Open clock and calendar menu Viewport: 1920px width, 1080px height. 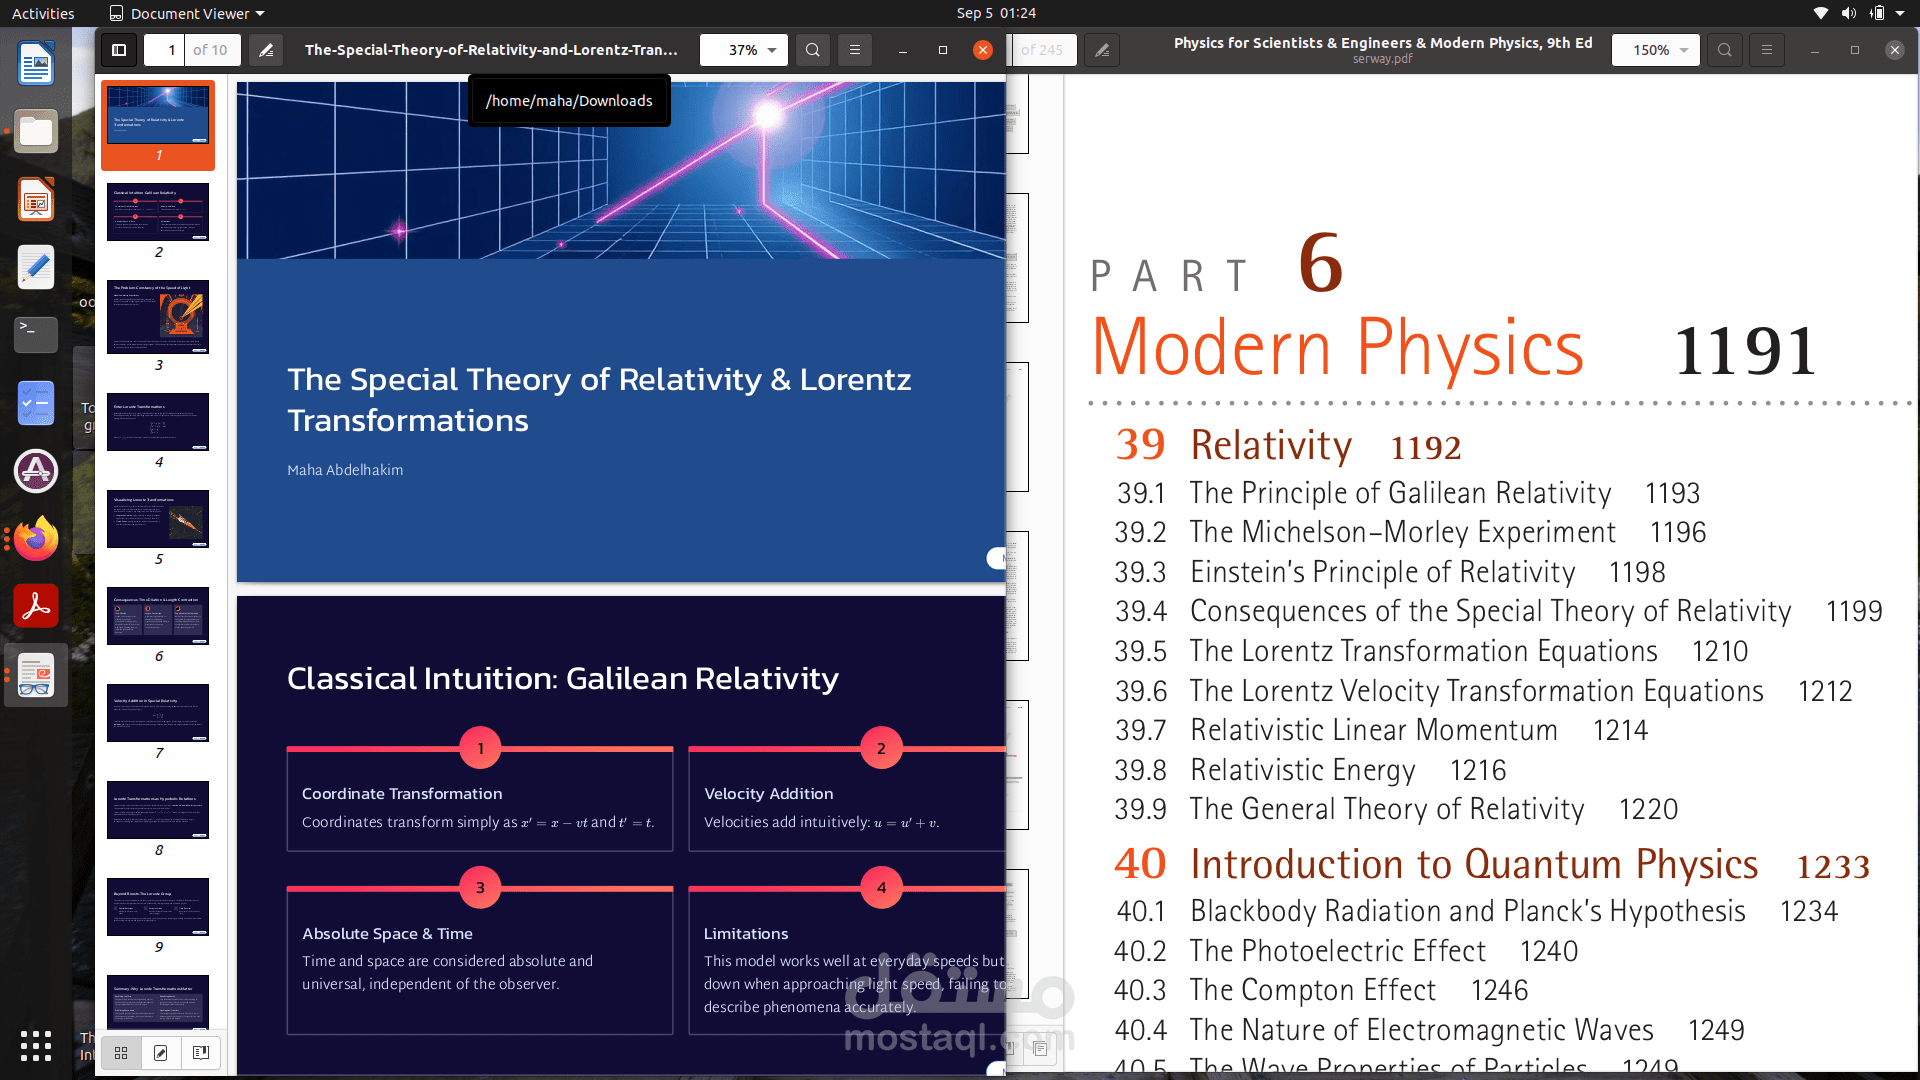[995, 13]
